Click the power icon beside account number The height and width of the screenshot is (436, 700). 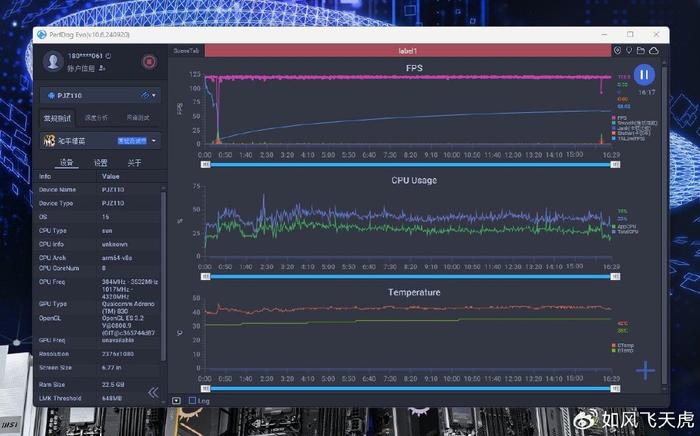tap(108, 56)
